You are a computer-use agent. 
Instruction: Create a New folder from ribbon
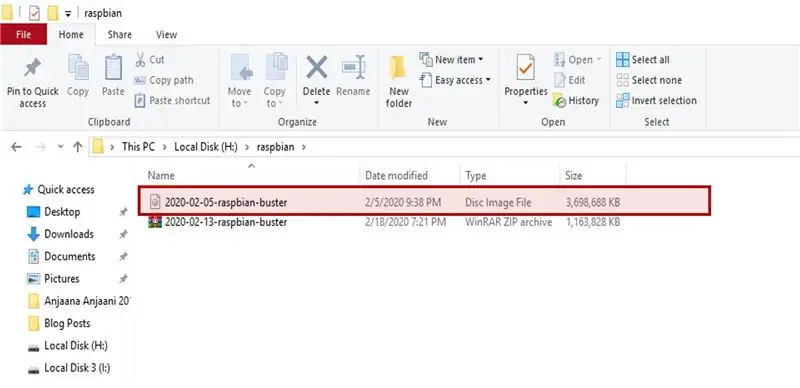coord(398,82)
